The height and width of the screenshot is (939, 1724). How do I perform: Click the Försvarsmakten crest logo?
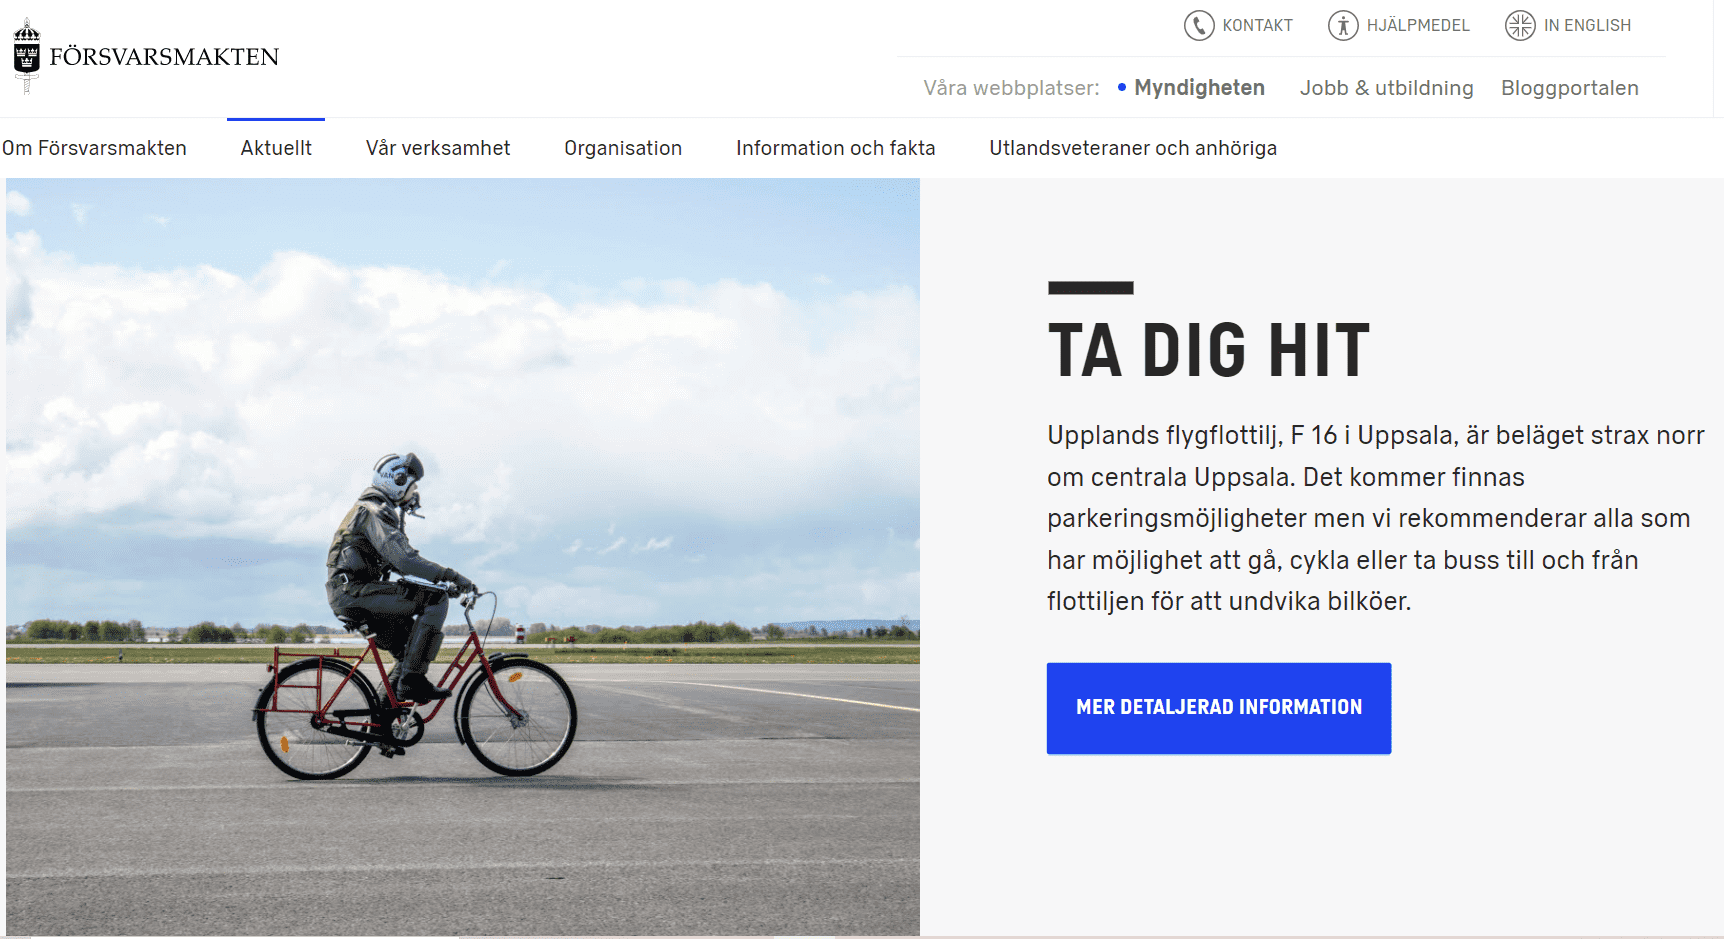(27, 56)
